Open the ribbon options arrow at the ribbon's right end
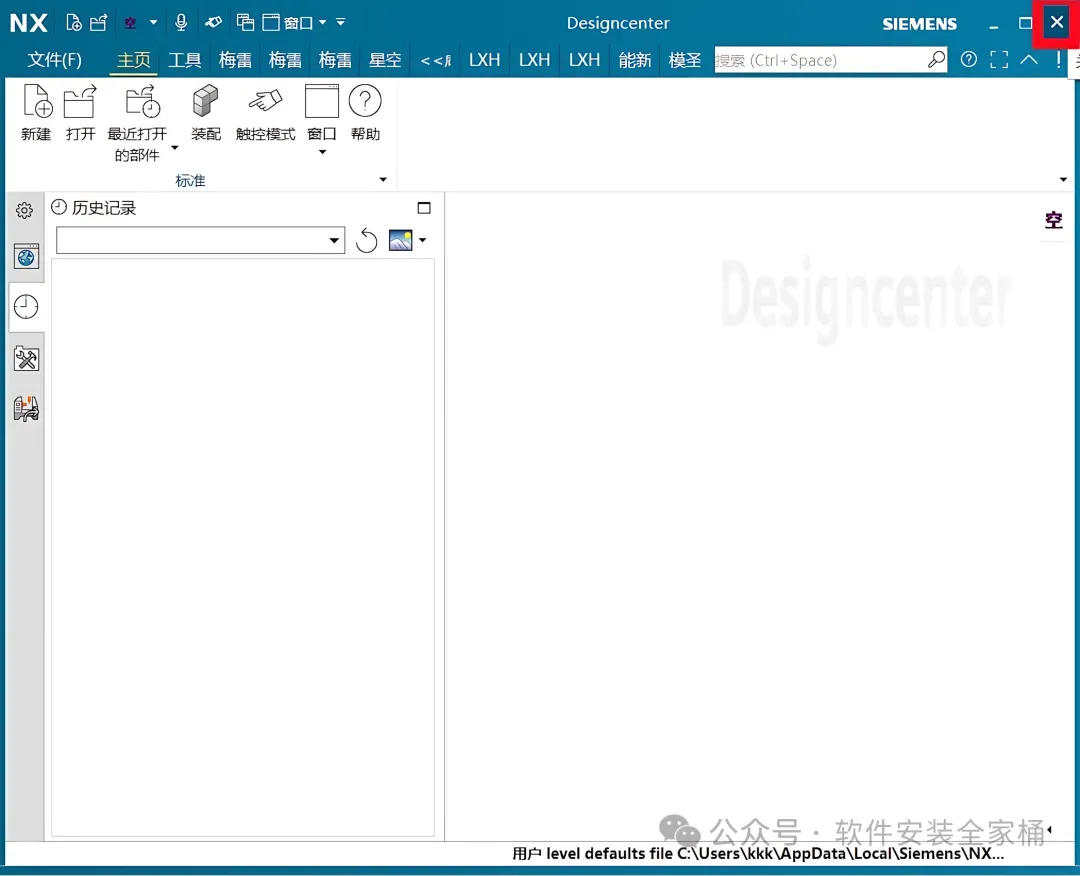1080x876 pixels. click(1063, 180)
